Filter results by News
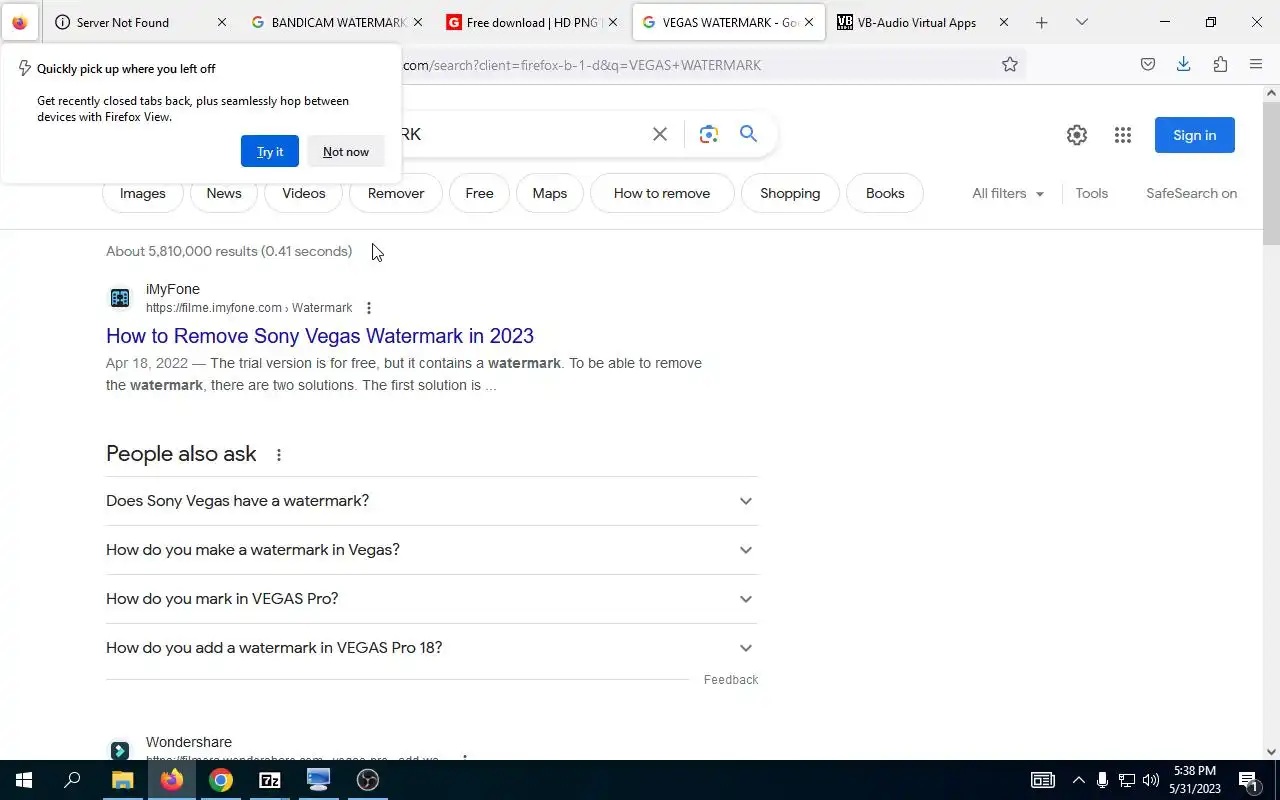 (x=224, y=193)
